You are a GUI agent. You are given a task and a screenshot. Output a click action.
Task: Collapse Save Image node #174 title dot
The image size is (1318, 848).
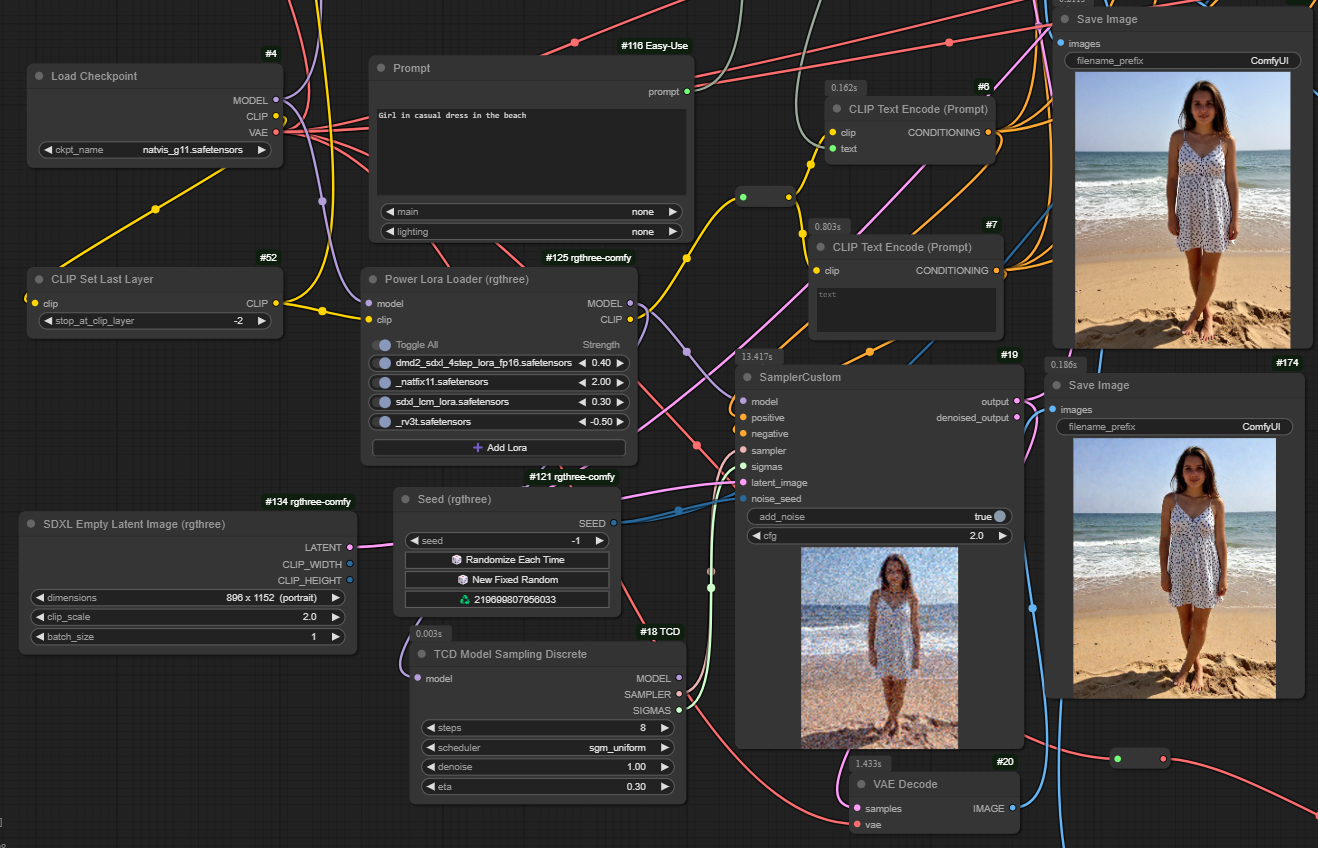[1058, 385]
